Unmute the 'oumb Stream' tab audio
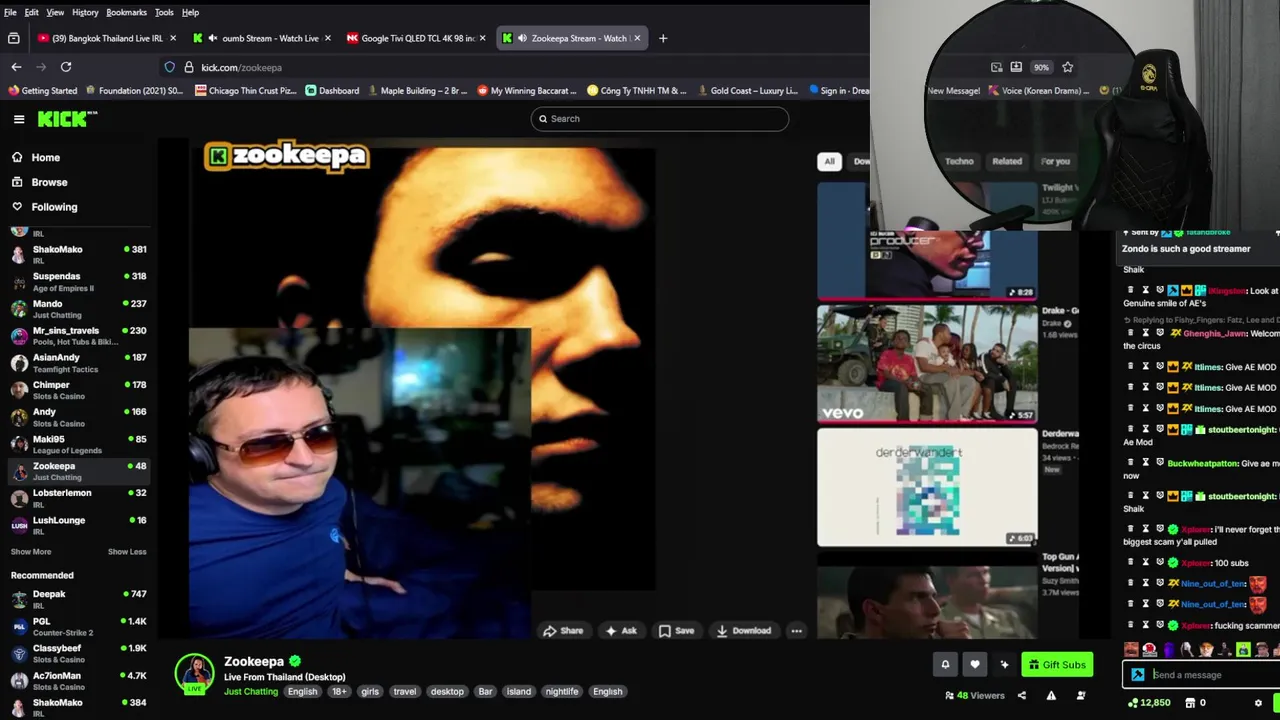 point(213,38)
